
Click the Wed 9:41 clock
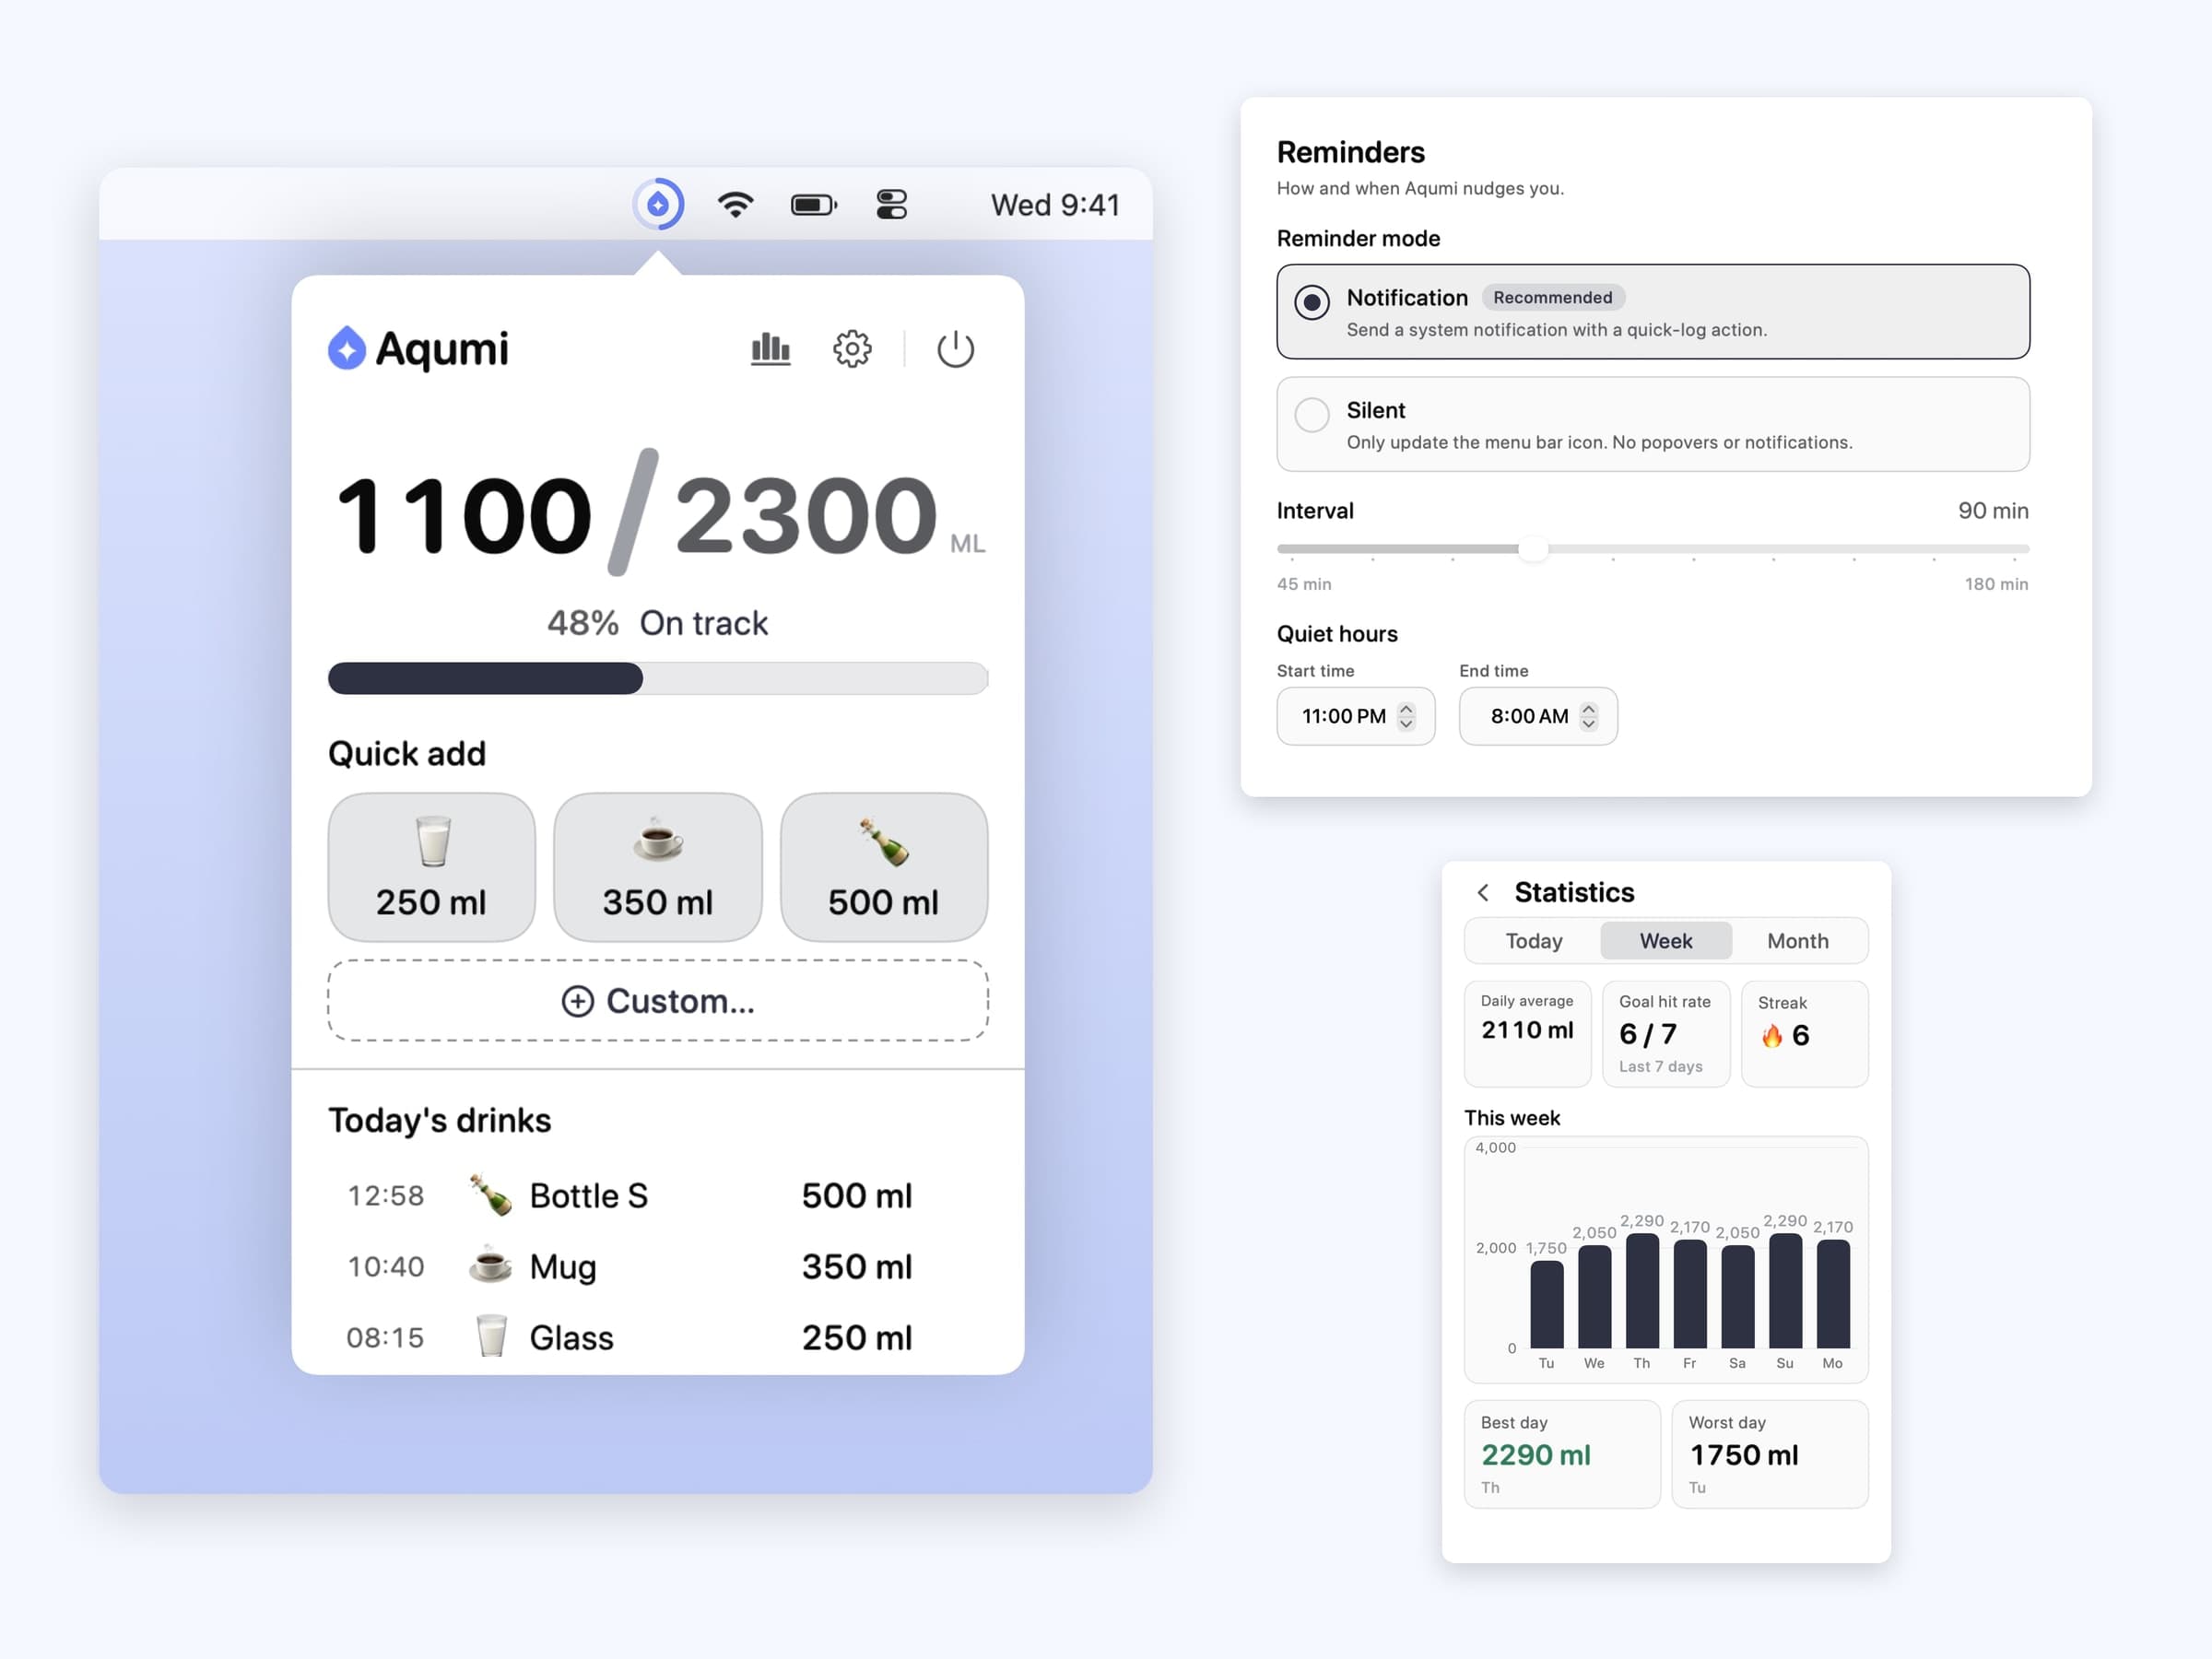click(x=1055, y=205)
